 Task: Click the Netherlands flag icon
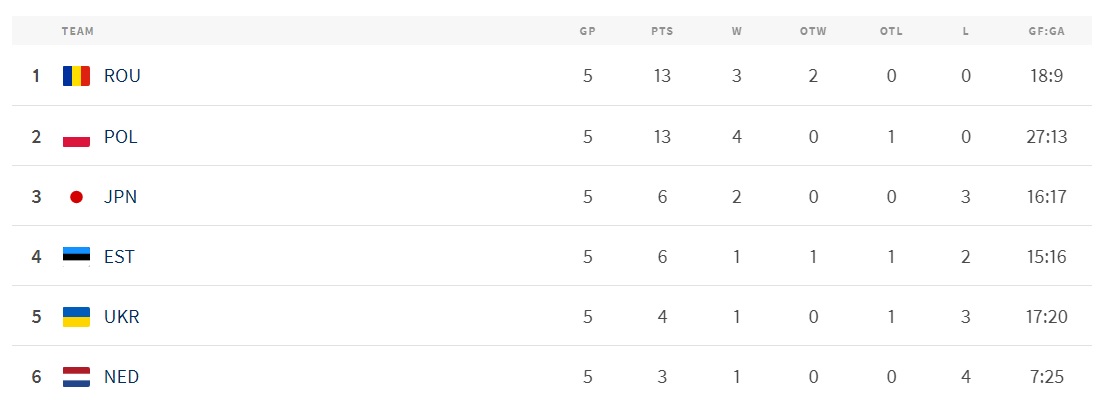pos(76,377)
